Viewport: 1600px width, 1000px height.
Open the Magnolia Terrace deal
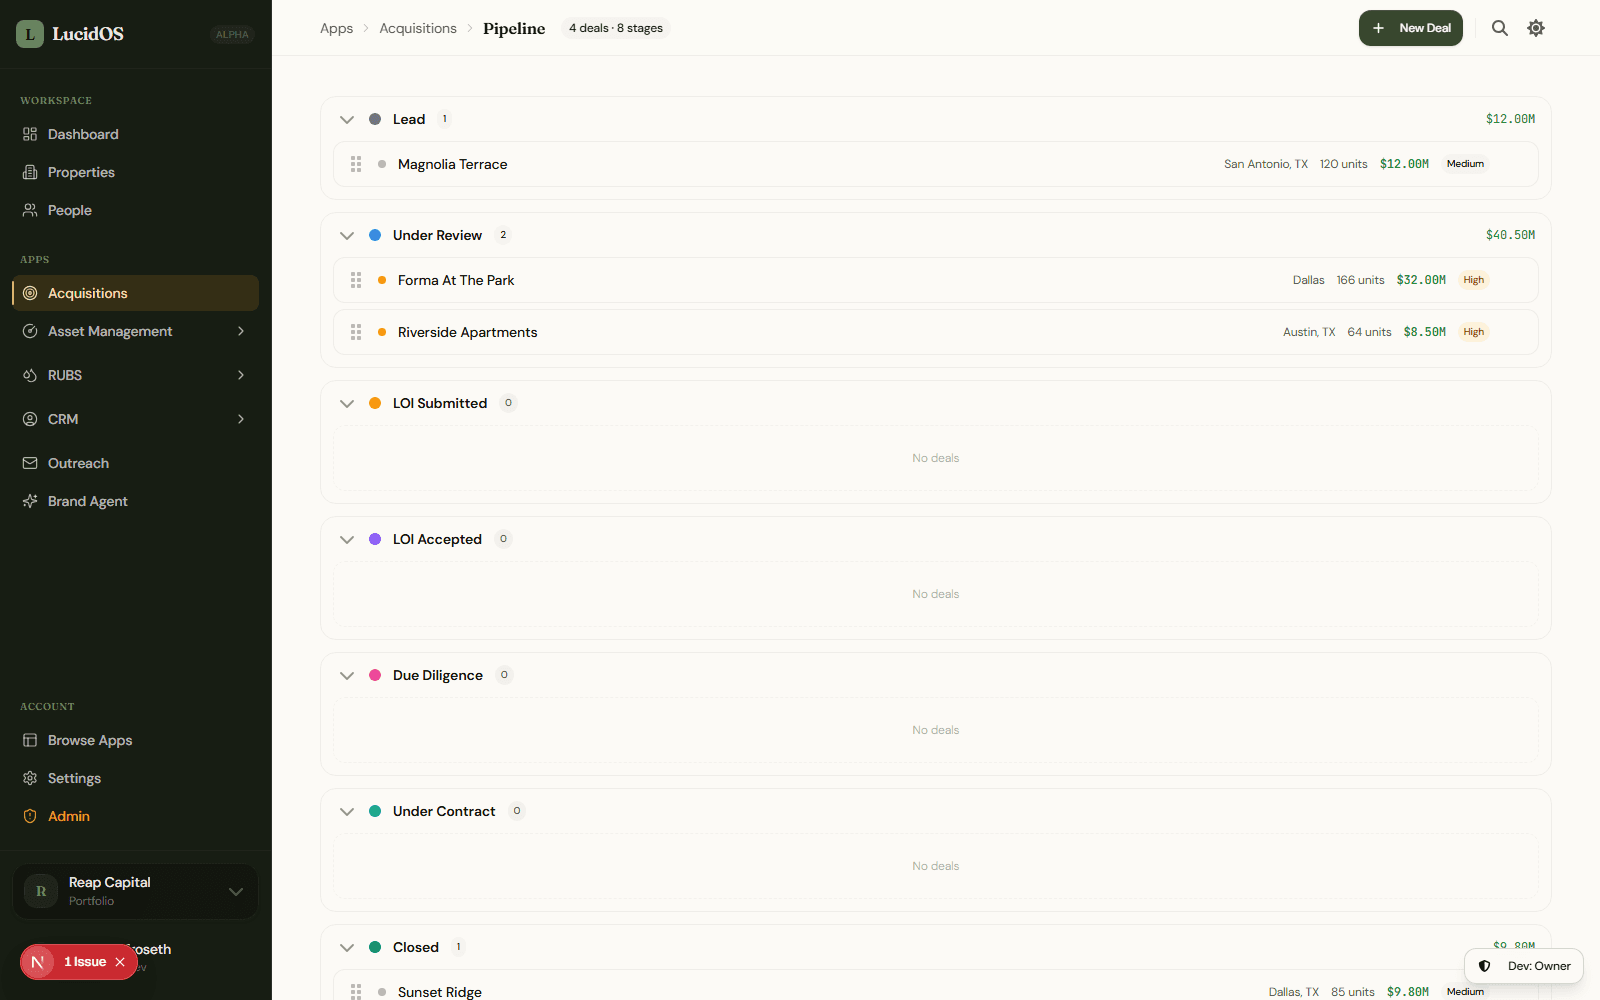pos(935,164)
